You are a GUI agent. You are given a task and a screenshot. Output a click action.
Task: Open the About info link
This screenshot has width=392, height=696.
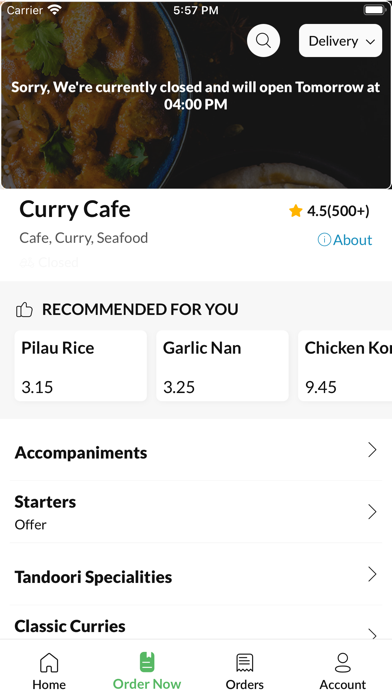click(345, 240)
